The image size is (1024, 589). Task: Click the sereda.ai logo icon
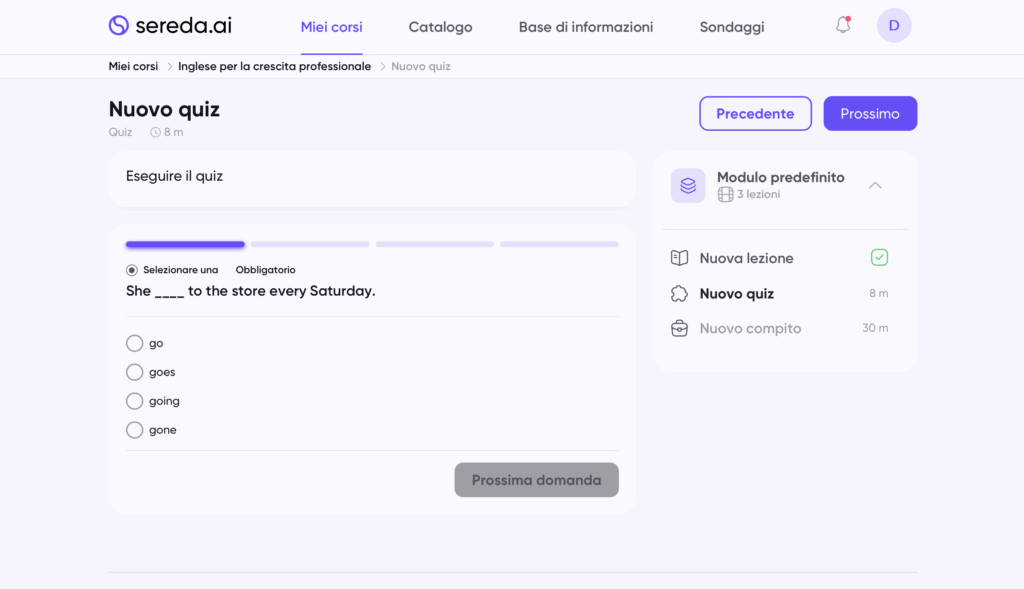tap(119, 26)
